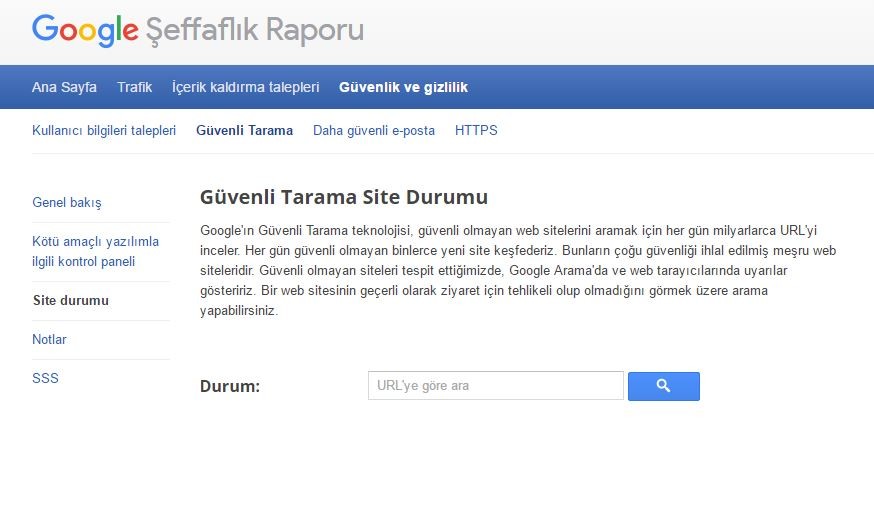Click the Google logo
The height and width of the screenshot is (509, 874).
pos(85,30)
